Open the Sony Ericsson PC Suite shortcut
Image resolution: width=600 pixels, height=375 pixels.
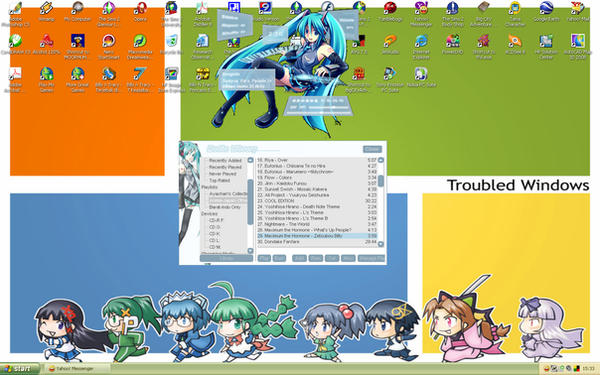pyautogui.click(x=390, y=80)
